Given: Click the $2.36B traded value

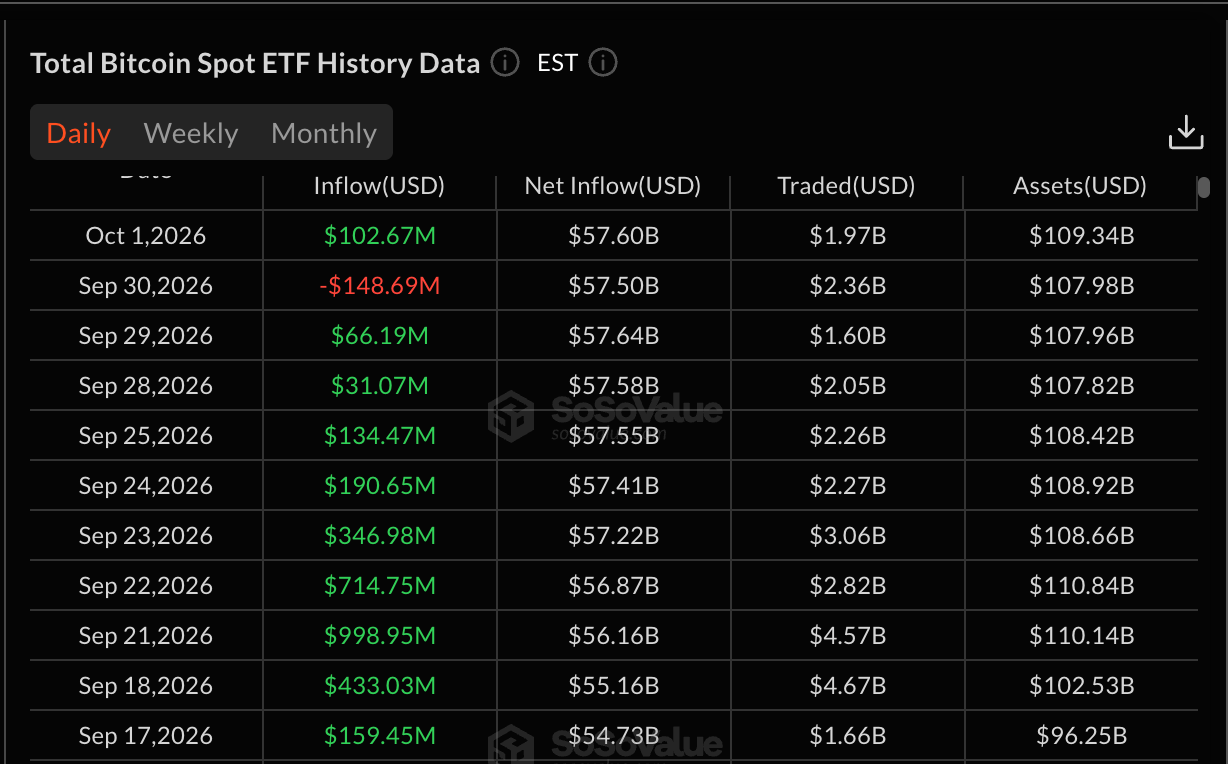Looking at the screenshot, I should pos(848,286).
